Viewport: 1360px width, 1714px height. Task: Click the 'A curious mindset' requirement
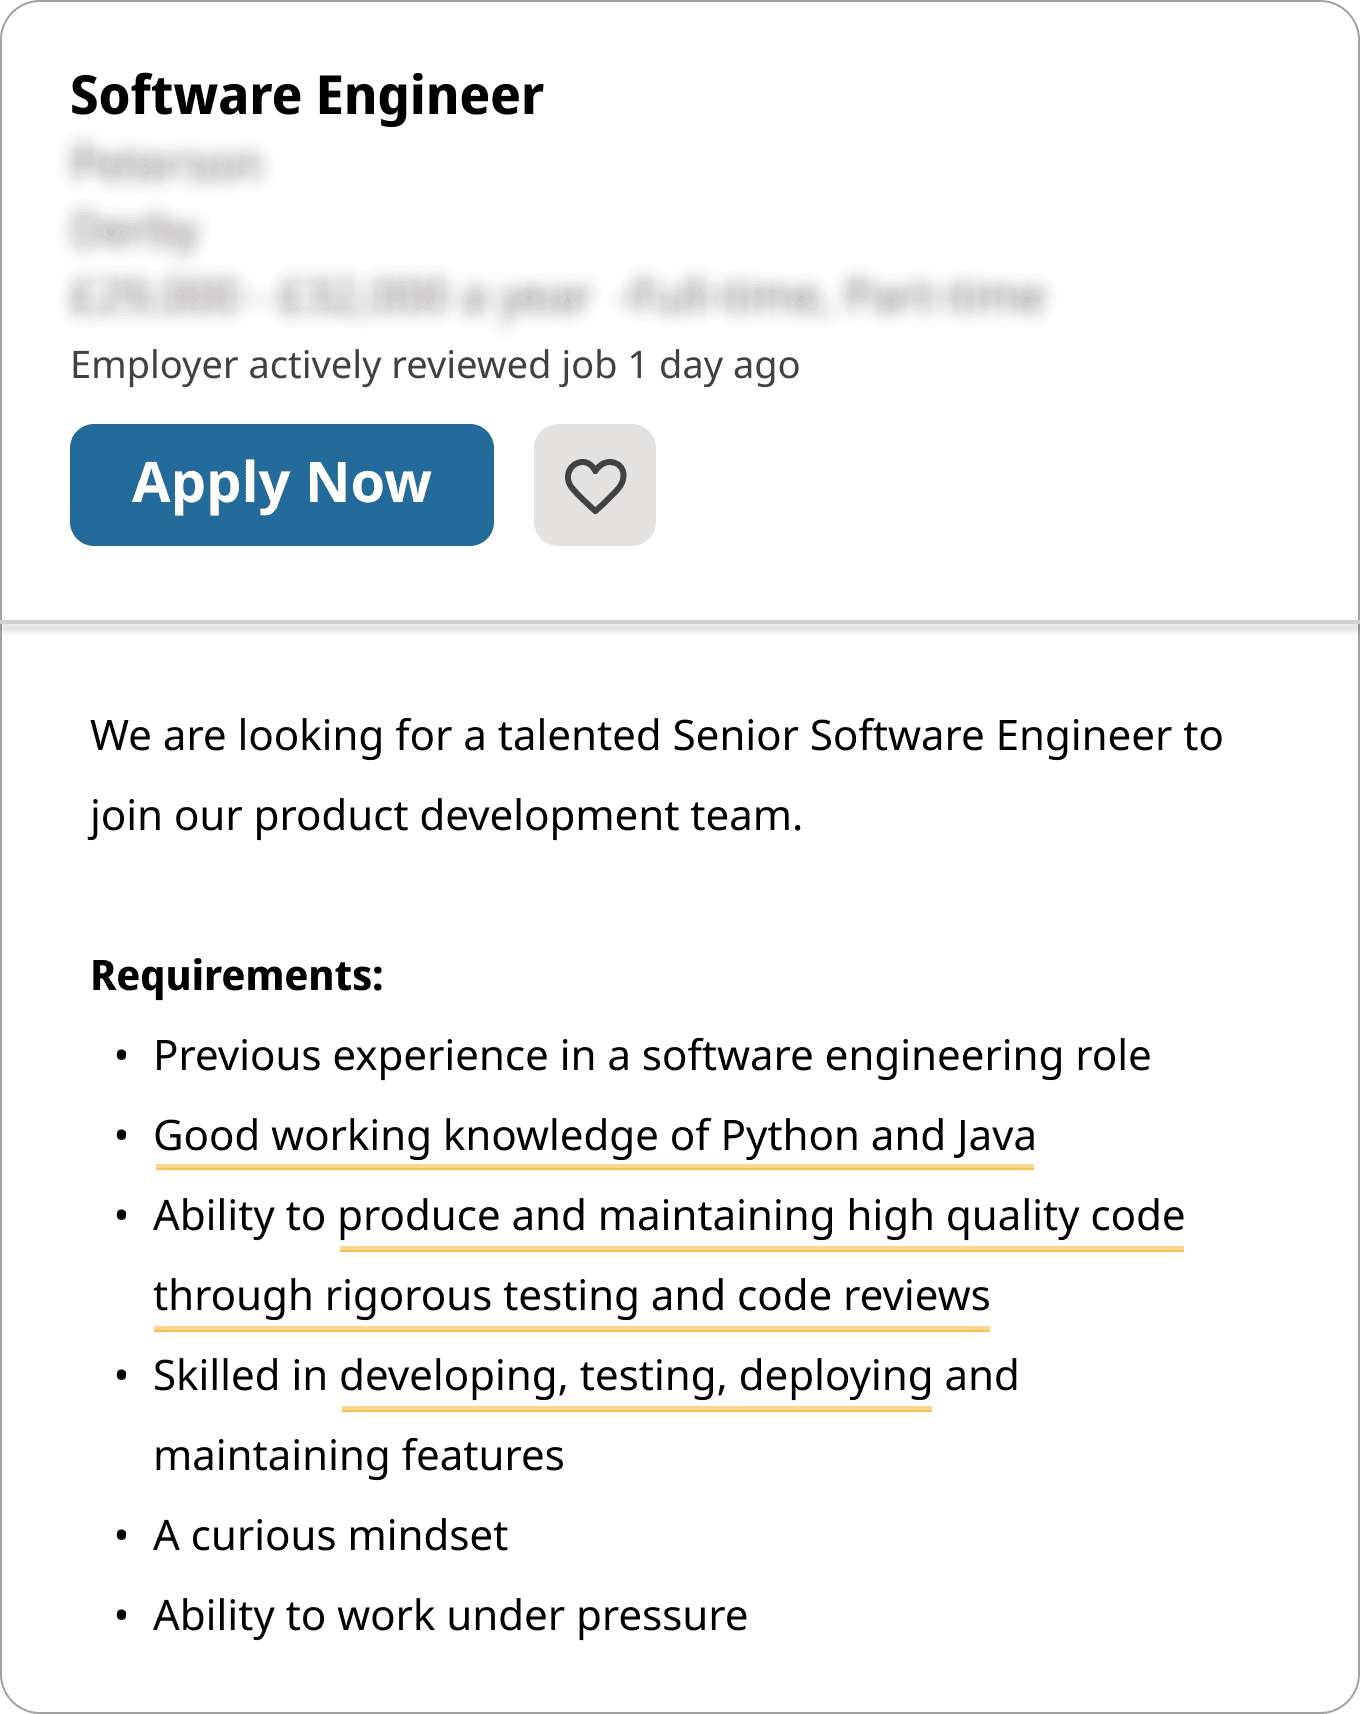pos(330,1536)
